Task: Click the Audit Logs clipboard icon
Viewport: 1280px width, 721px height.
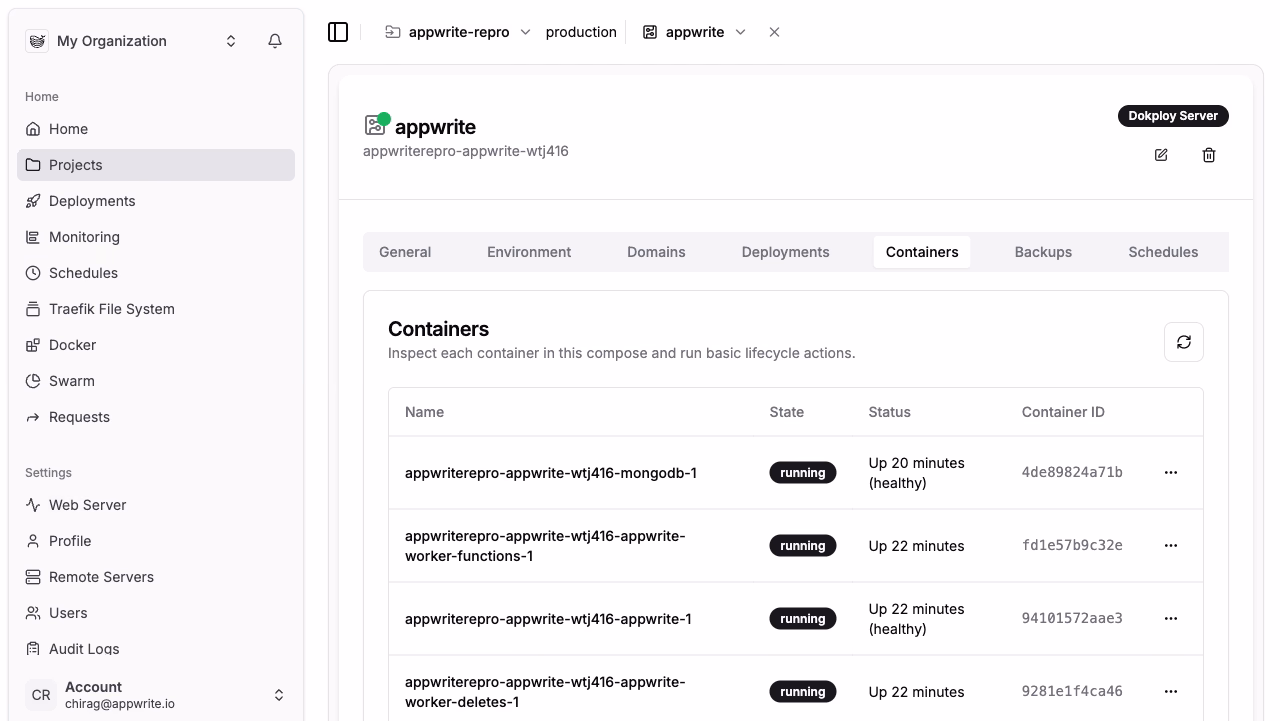Action: click(33, 649)
